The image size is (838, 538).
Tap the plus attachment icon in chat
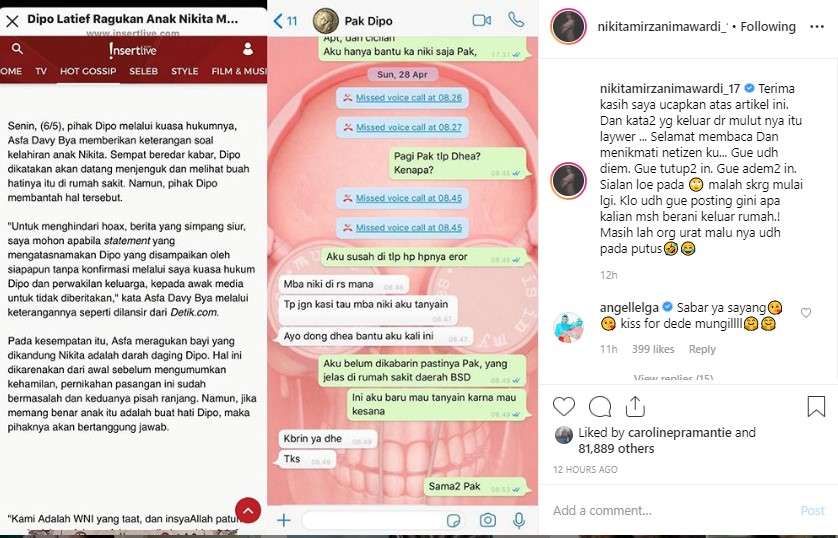point(284,520)
